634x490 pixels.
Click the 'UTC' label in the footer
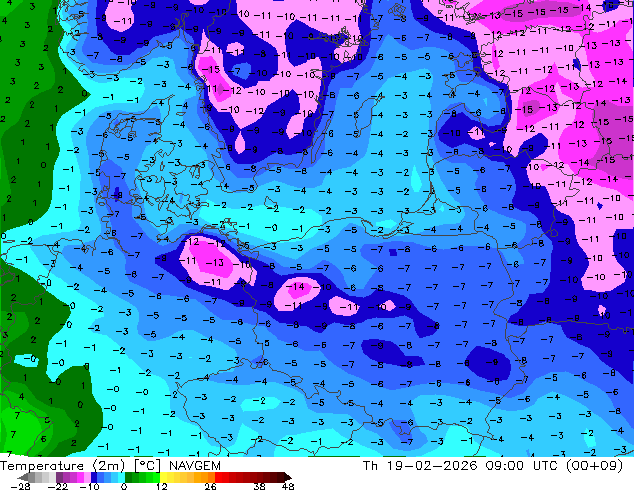(x=545, y=466)
